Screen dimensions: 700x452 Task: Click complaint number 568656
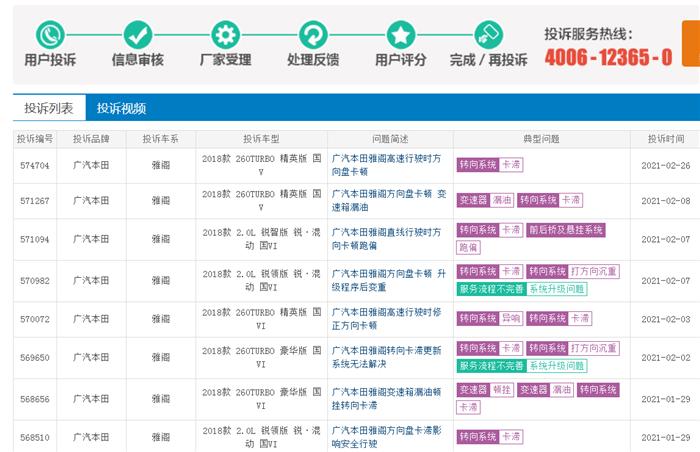point(34,399)
